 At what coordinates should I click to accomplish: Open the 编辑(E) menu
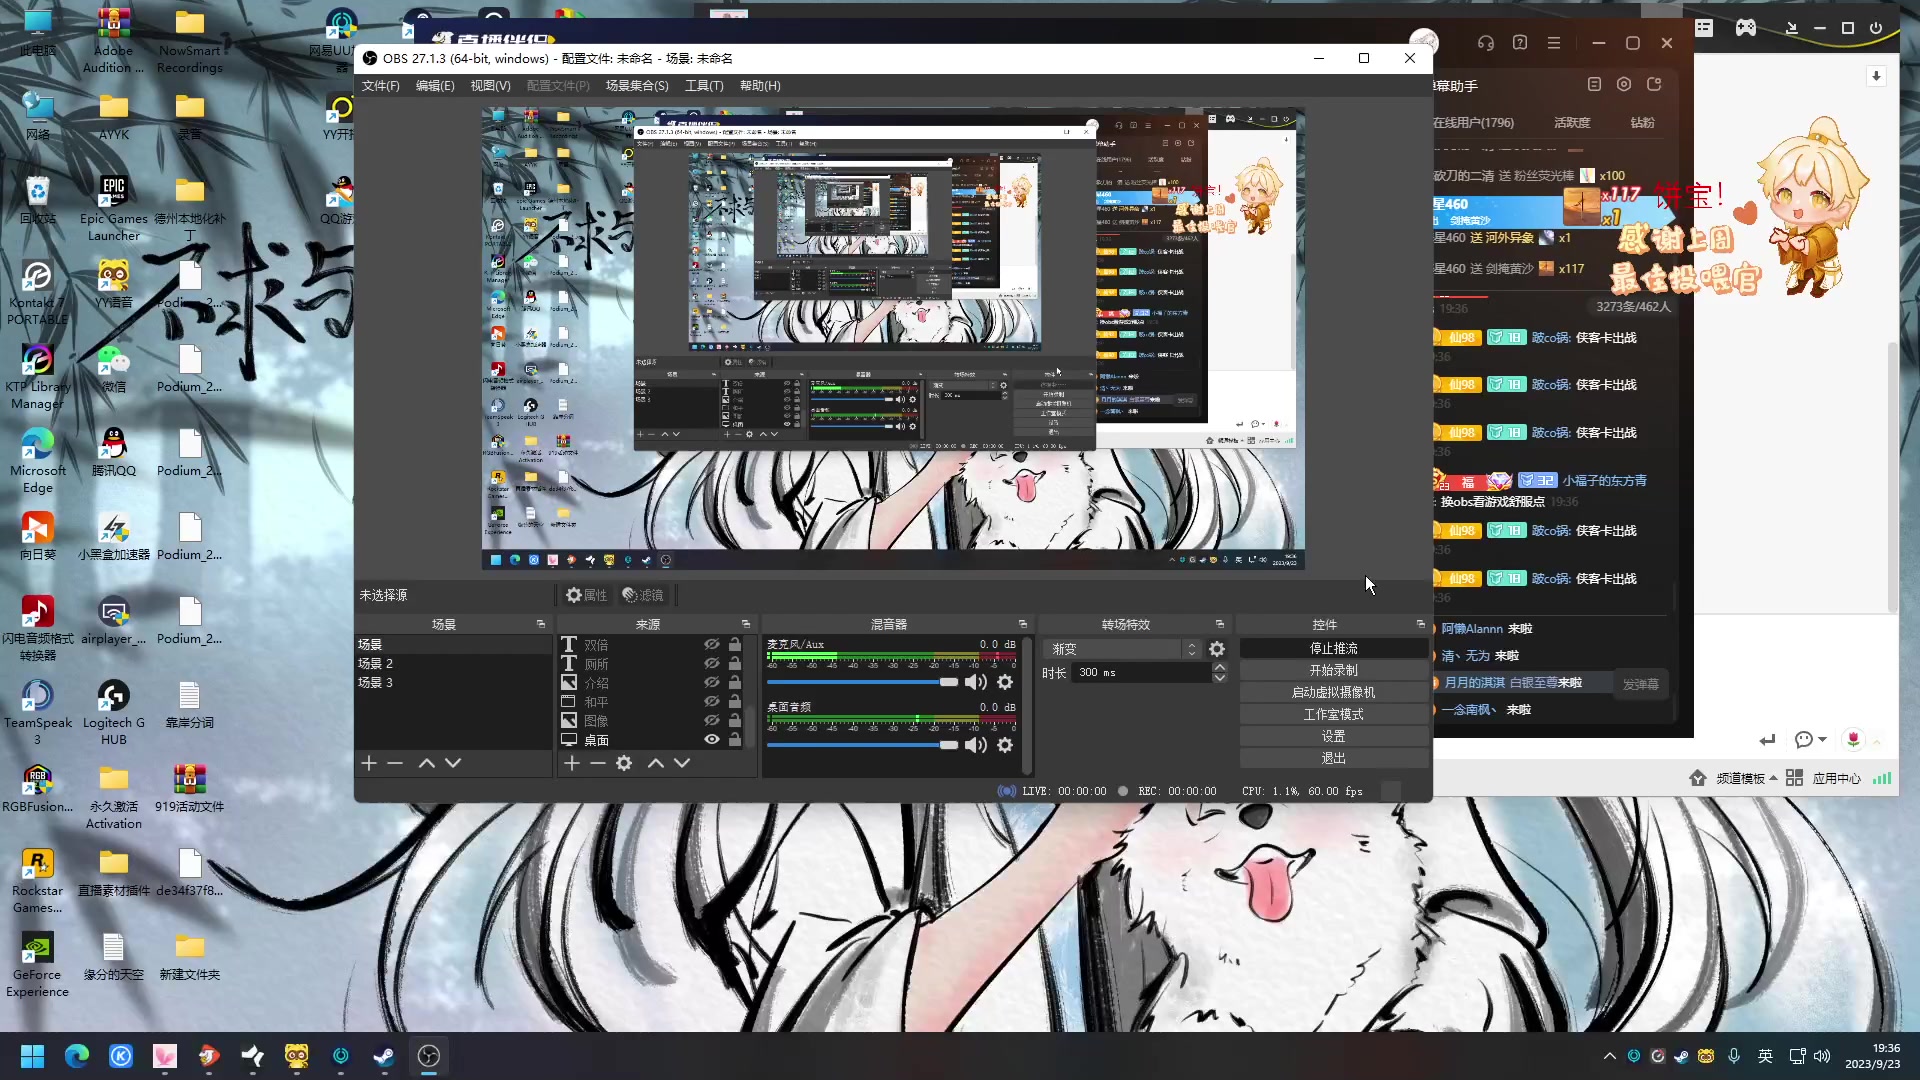[435, 86]
